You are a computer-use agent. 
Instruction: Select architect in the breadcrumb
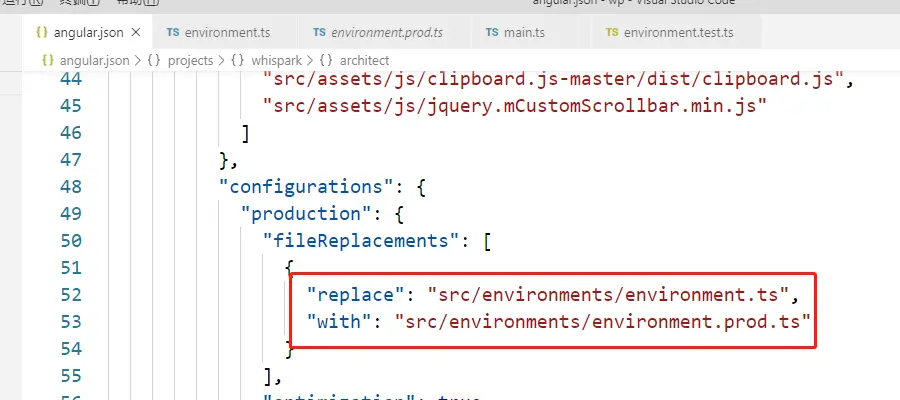[x=364, y=60]
